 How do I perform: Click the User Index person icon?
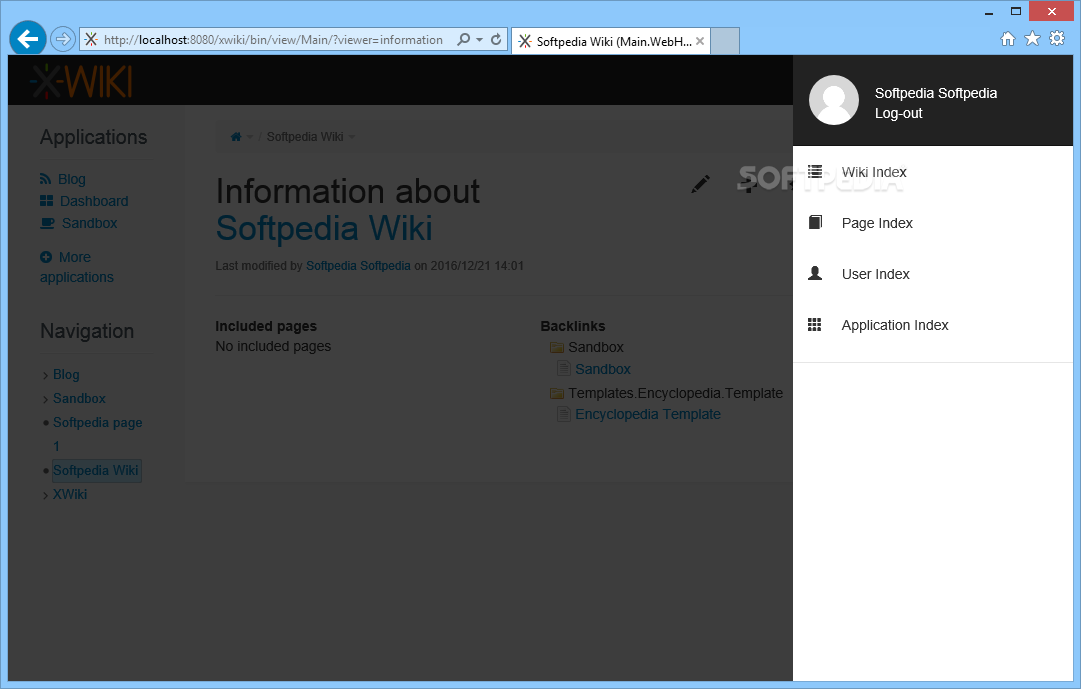click(815, 273)
